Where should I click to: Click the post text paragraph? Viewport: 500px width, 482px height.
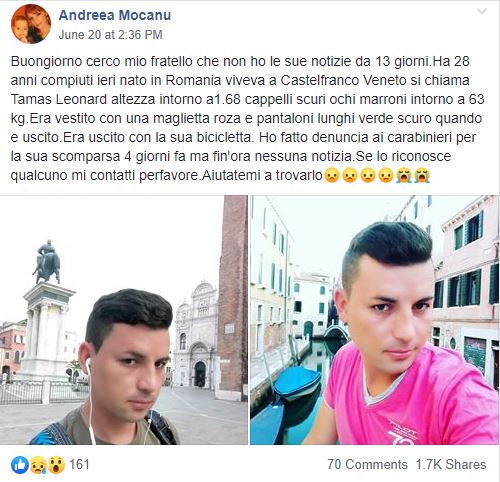pyautogui.click(x=247, y=118)
